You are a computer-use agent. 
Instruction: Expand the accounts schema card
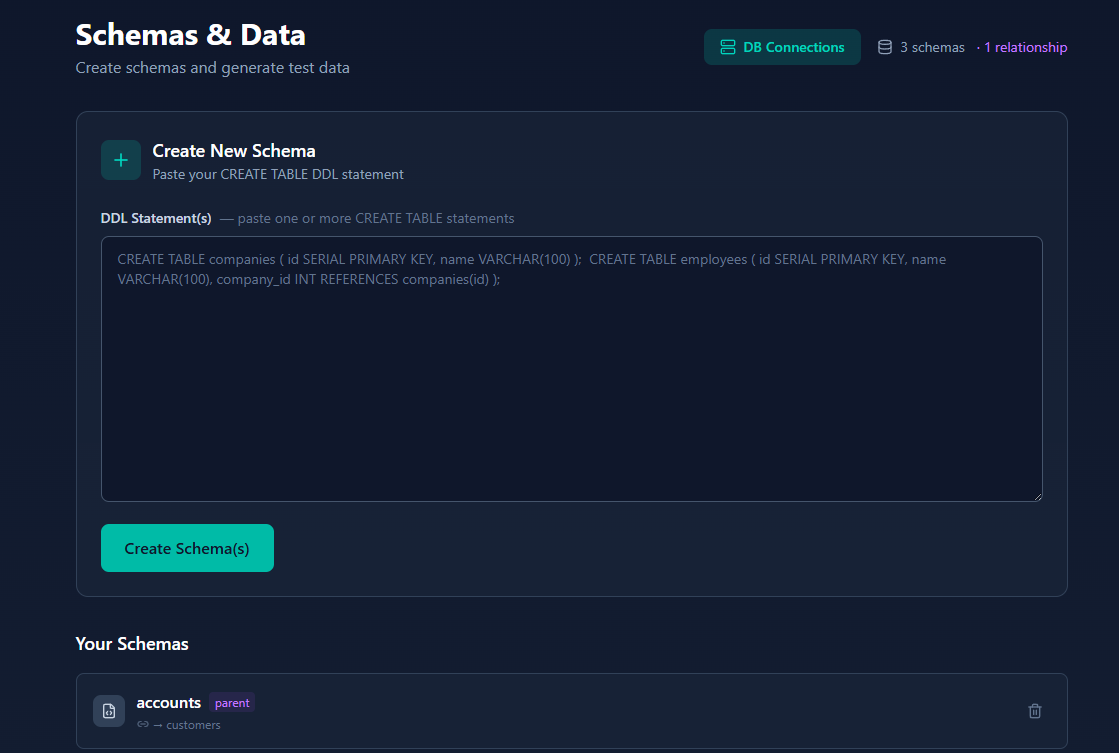click(571, 711)
